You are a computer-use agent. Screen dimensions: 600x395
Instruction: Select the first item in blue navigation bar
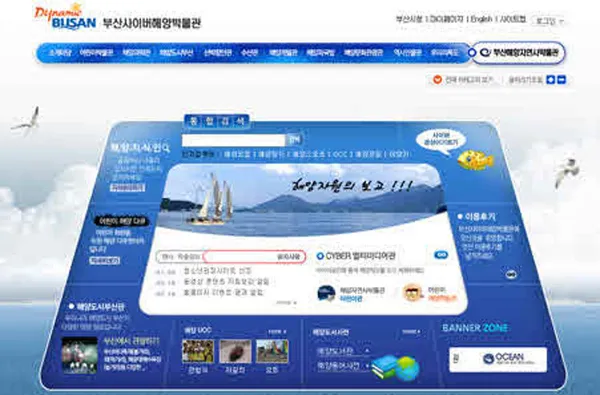(x=60, y=52)
